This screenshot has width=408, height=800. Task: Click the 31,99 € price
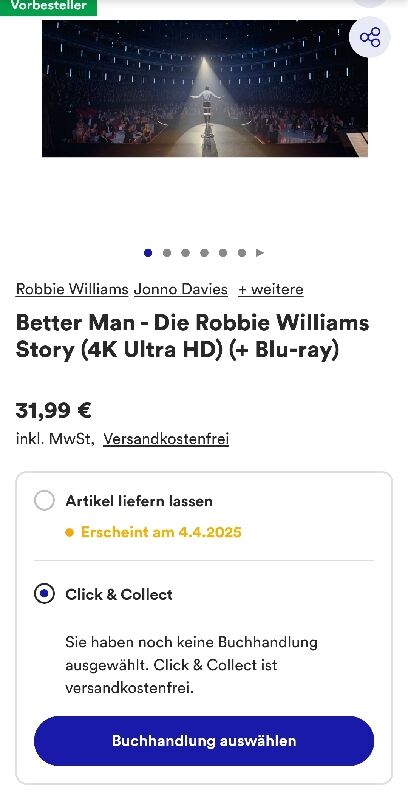(x=54, y=410)
